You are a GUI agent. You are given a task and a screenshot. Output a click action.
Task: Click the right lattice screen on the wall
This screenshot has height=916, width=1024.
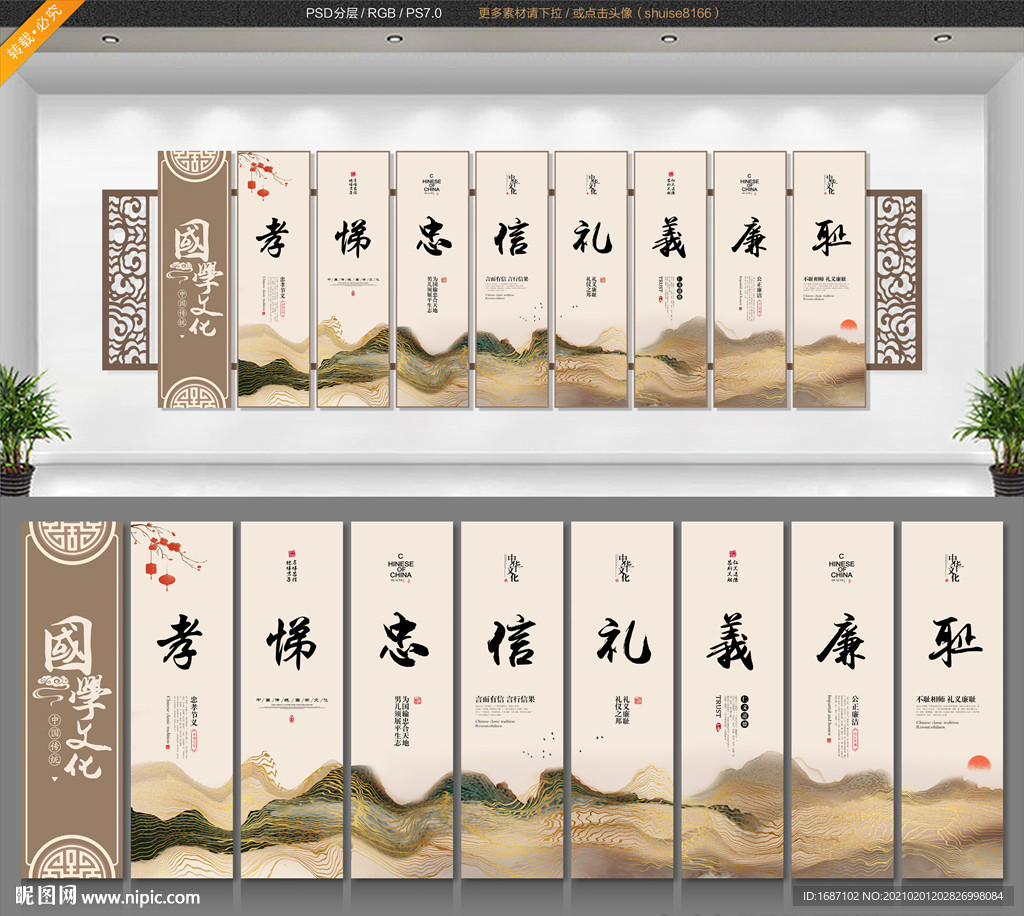(895, 279)
